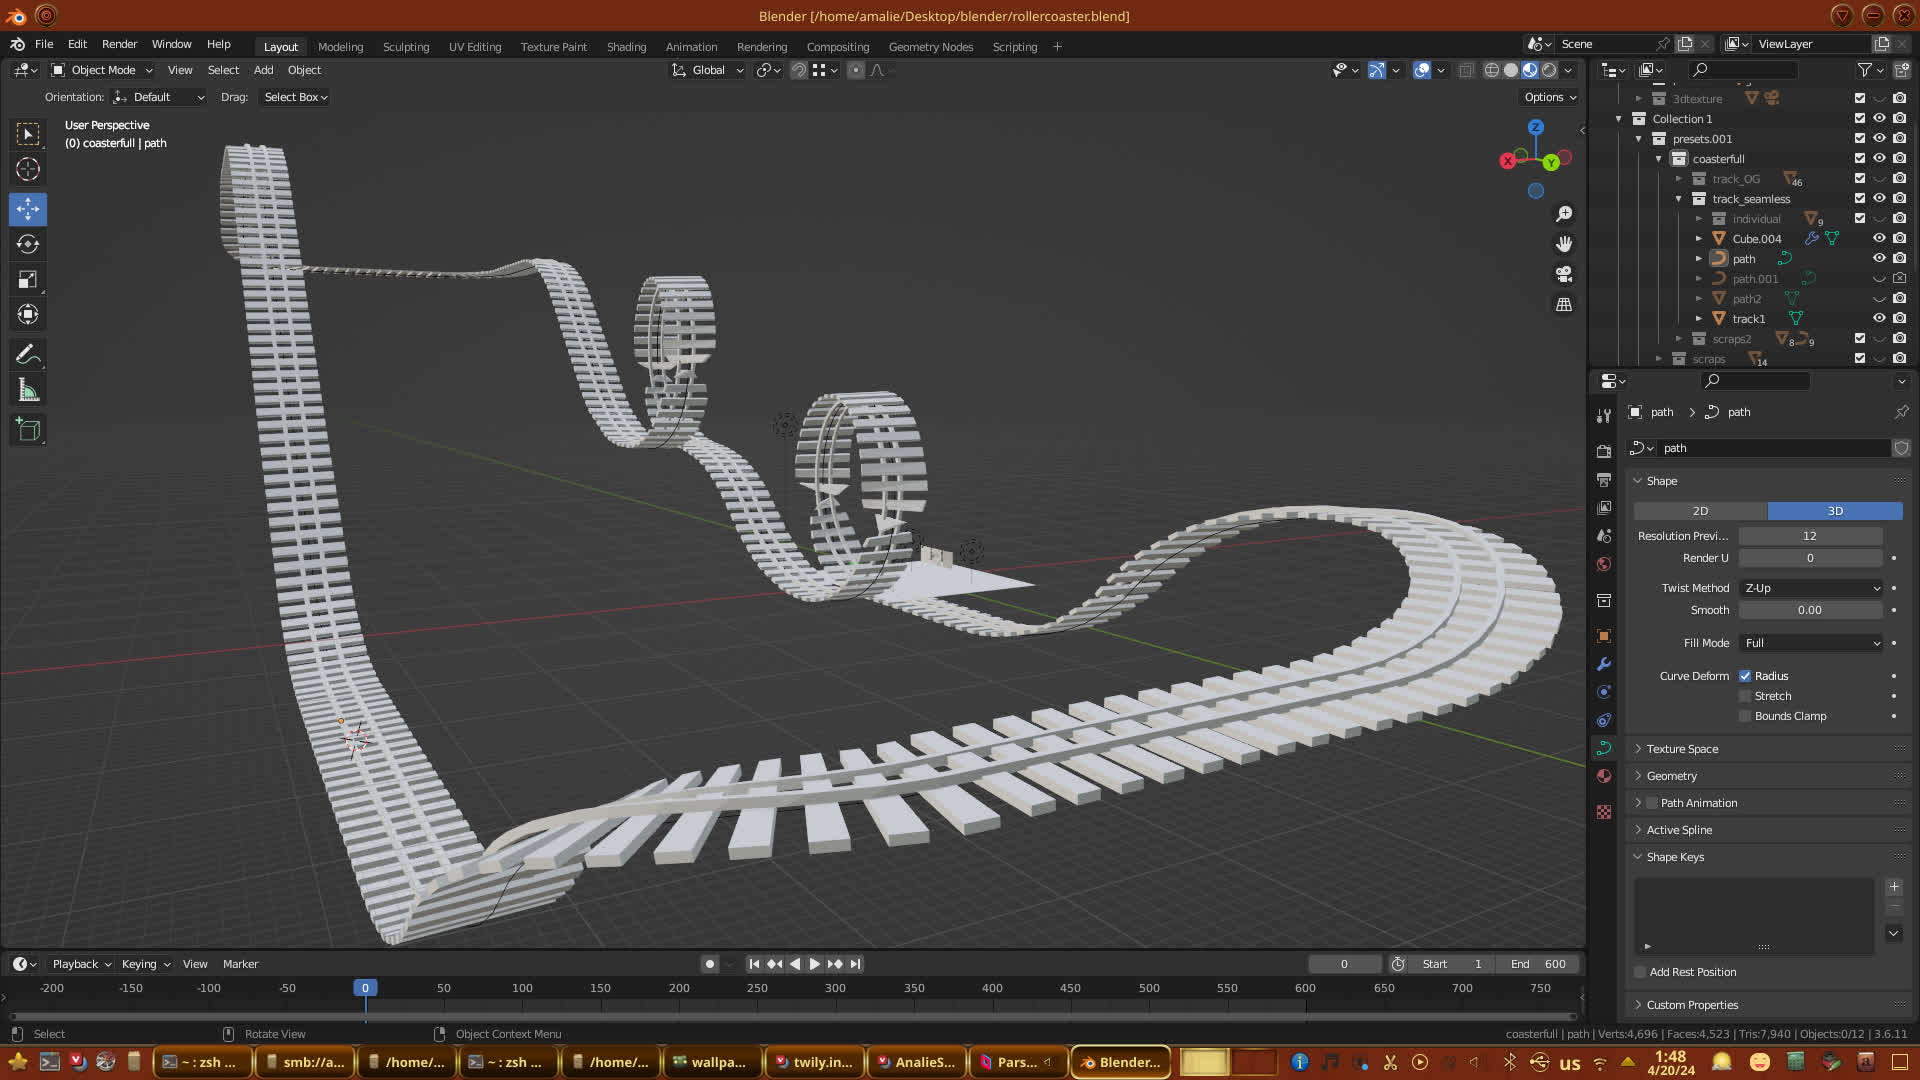The width and height of the screenshot is (1920, 1080).
Task: Enable the Stretch checkbox
Action: (1745, 696)
